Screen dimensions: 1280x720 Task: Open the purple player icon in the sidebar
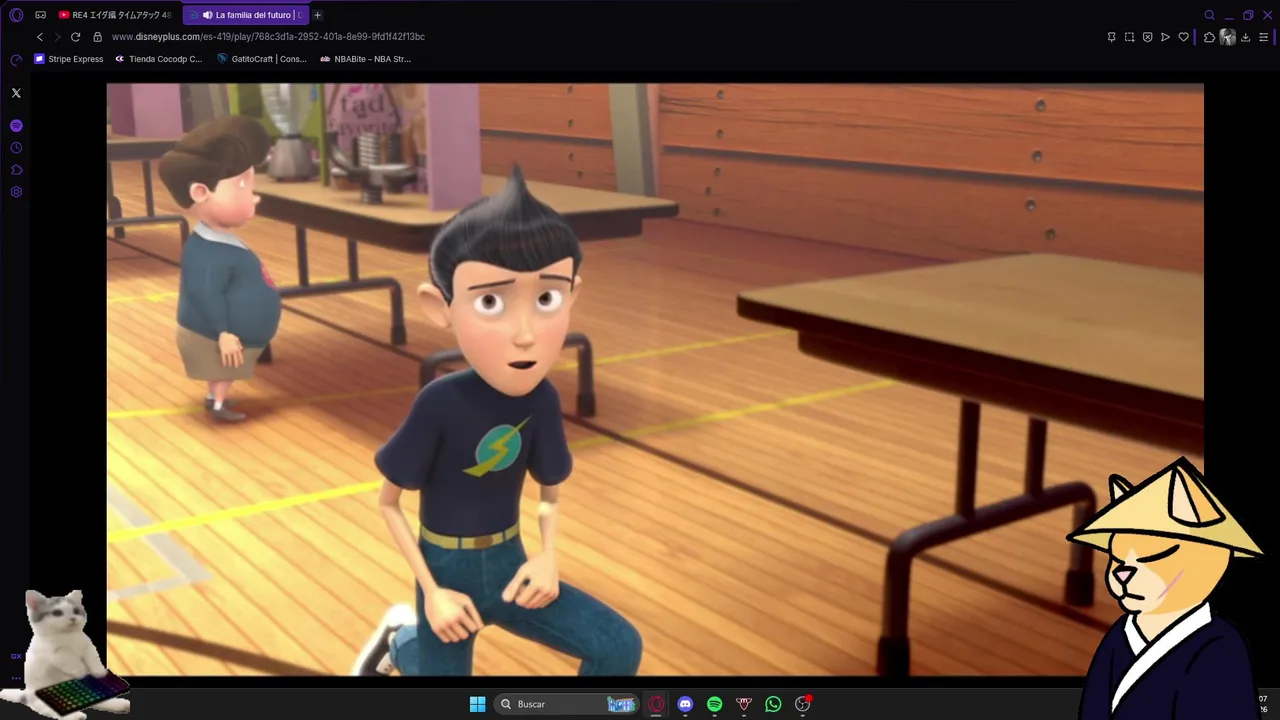pyautogui.click(x=16, y=126)
